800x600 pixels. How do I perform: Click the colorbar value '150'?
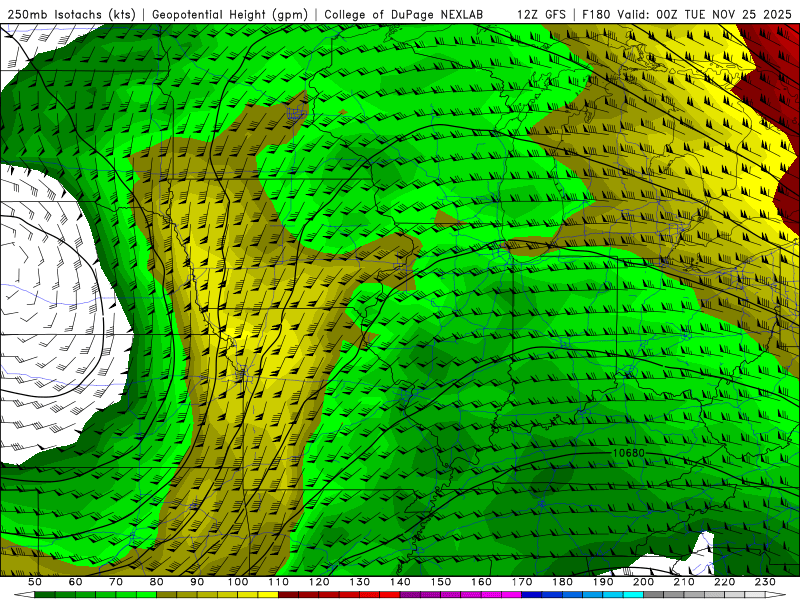point(441,582)
